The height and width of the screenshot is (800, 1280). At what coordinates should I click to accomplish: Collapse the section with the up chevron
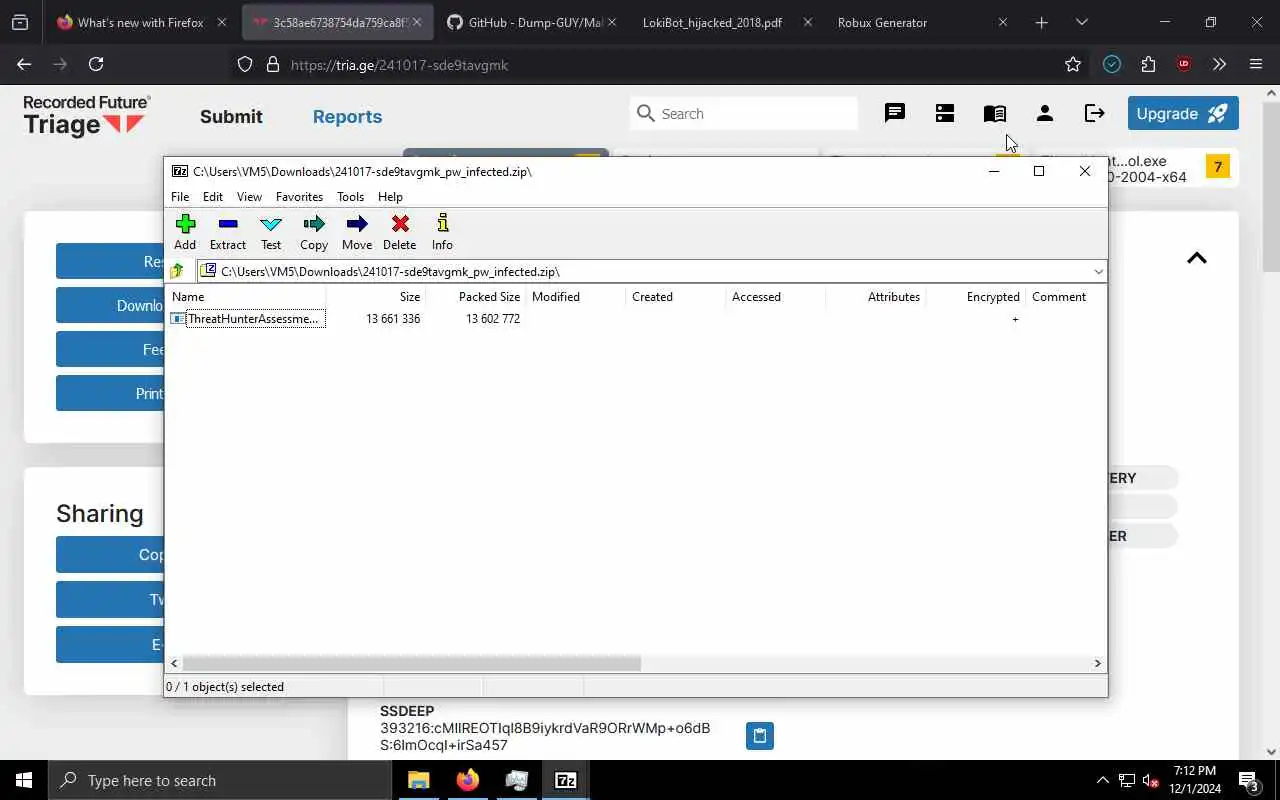tap(1196, 258)
